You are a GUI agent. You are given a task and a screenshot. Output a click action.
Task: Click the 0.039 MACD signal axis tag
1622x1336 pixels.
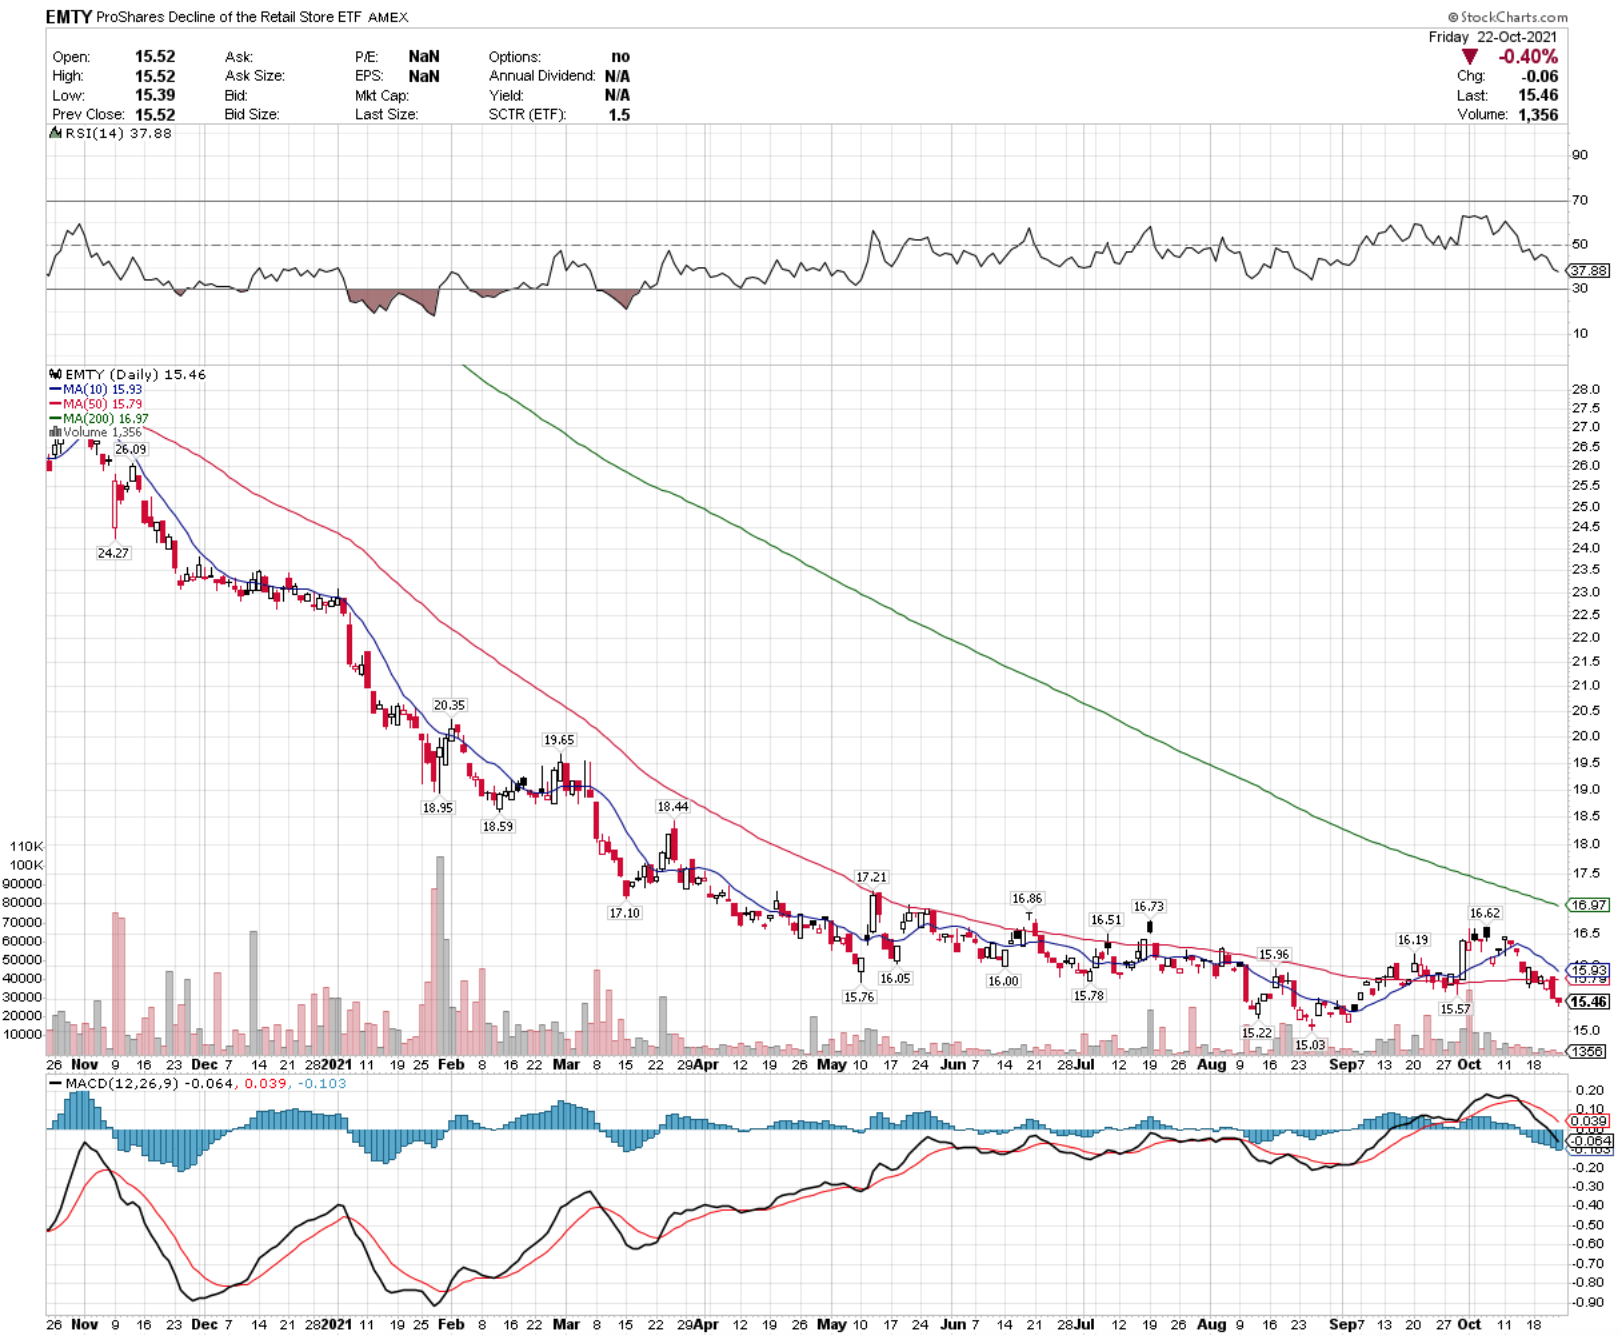1588,1121
